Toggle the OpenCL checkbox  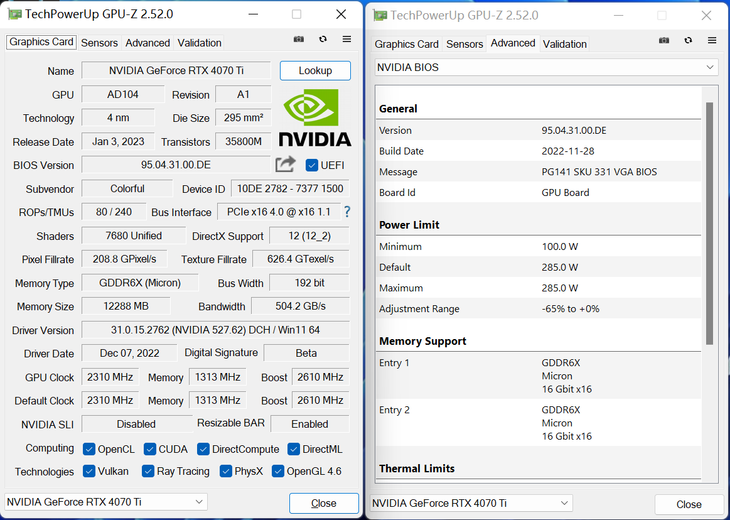click(89, 449)
